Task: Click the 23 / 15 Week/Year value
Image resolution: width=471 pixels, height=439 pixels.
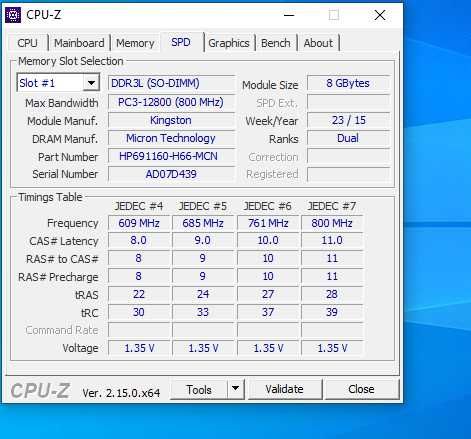Action: click(x=348, y=120)
